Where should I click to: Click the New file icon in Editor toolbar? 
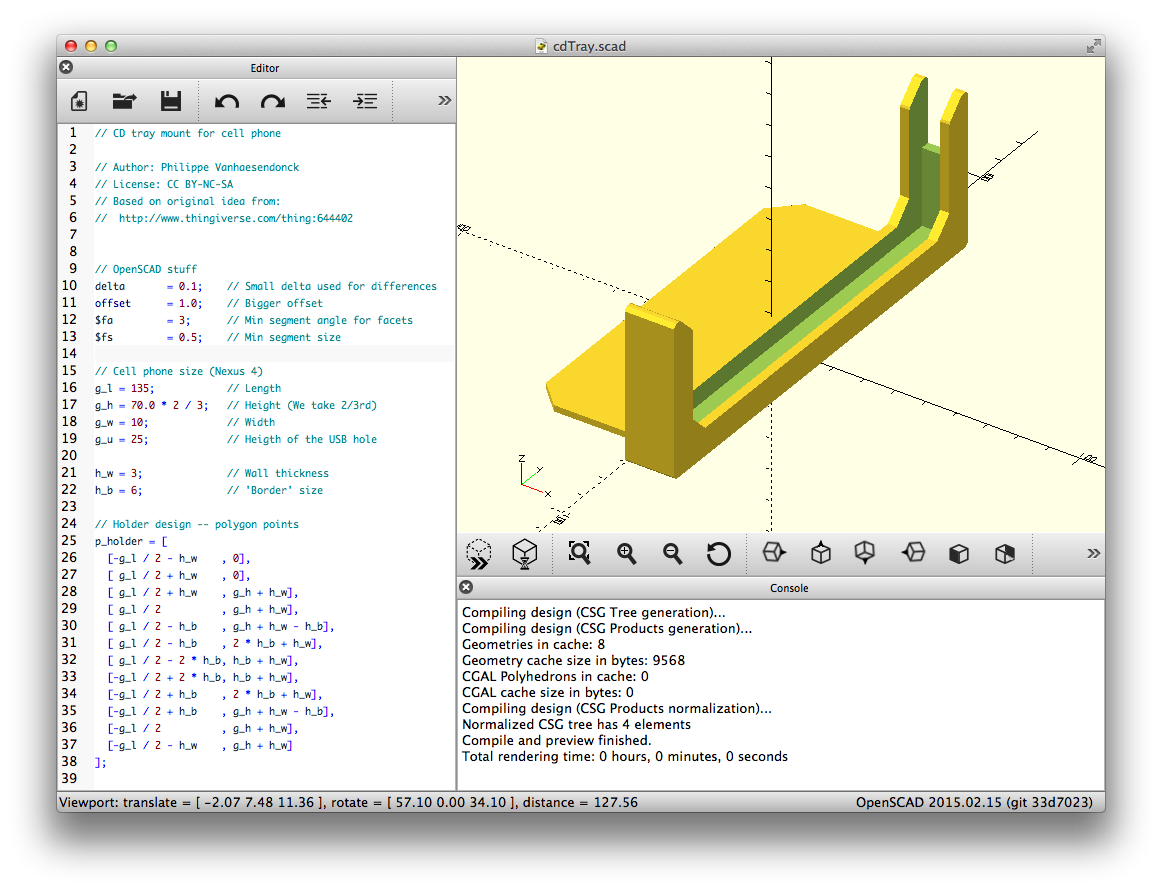79,101
